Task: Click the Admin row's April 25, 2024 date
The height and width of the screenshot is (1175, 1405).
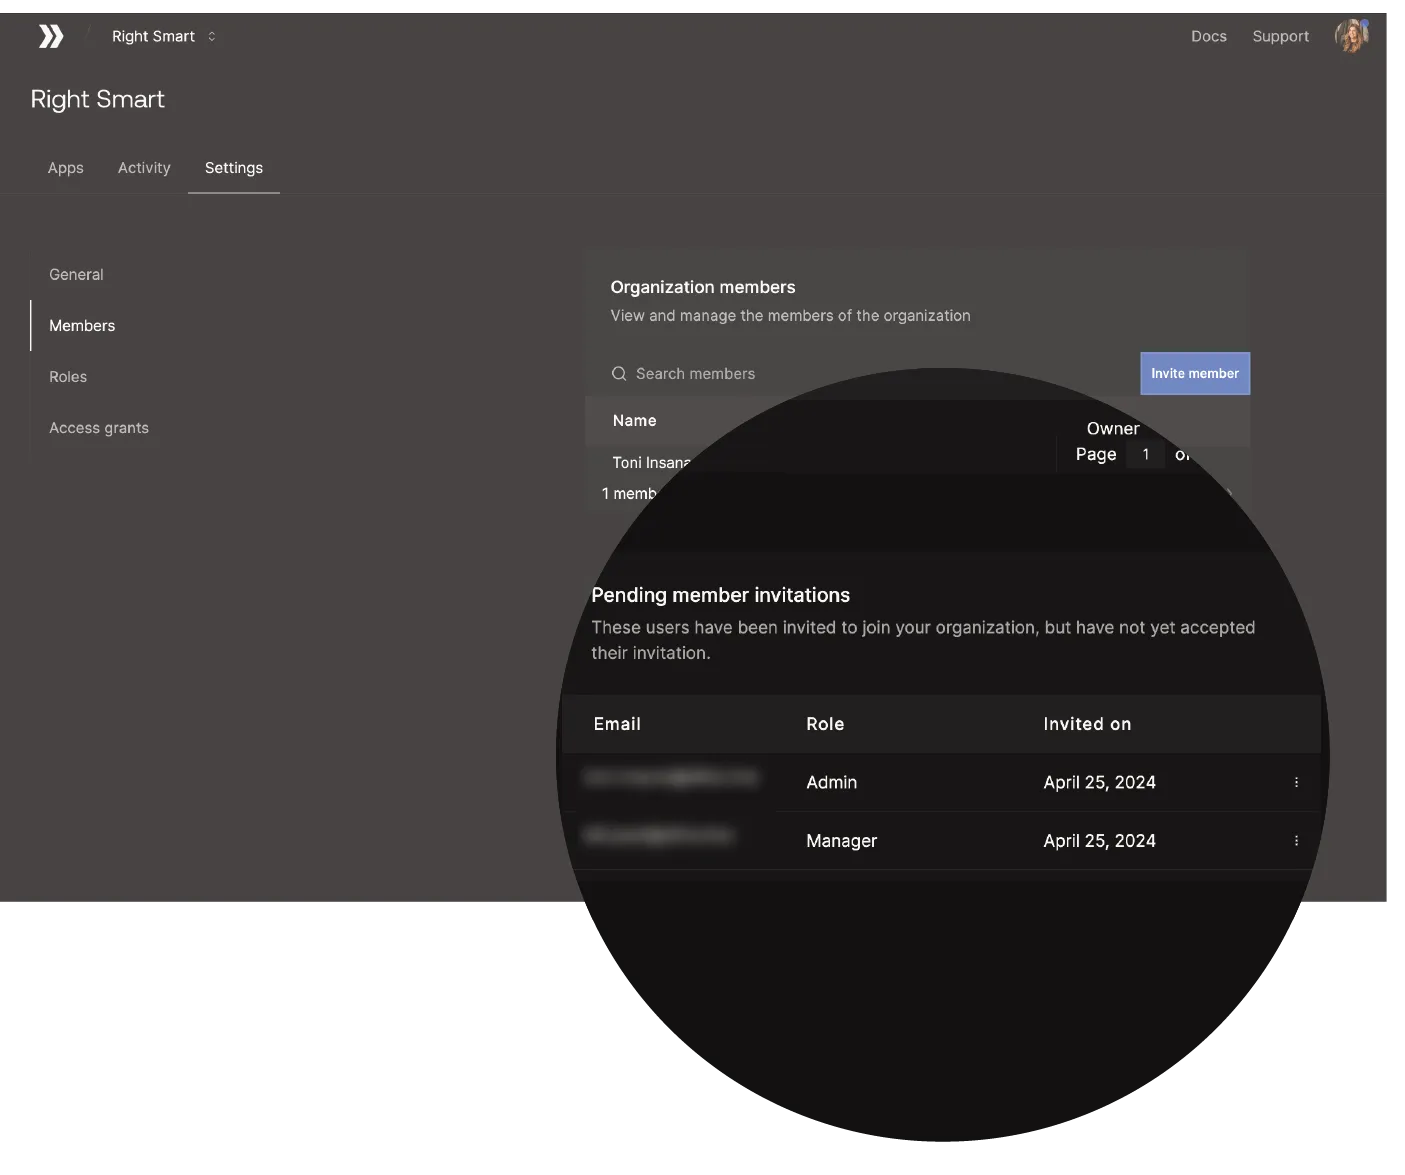Action: pyautogui.click(x=1100, y=783)
